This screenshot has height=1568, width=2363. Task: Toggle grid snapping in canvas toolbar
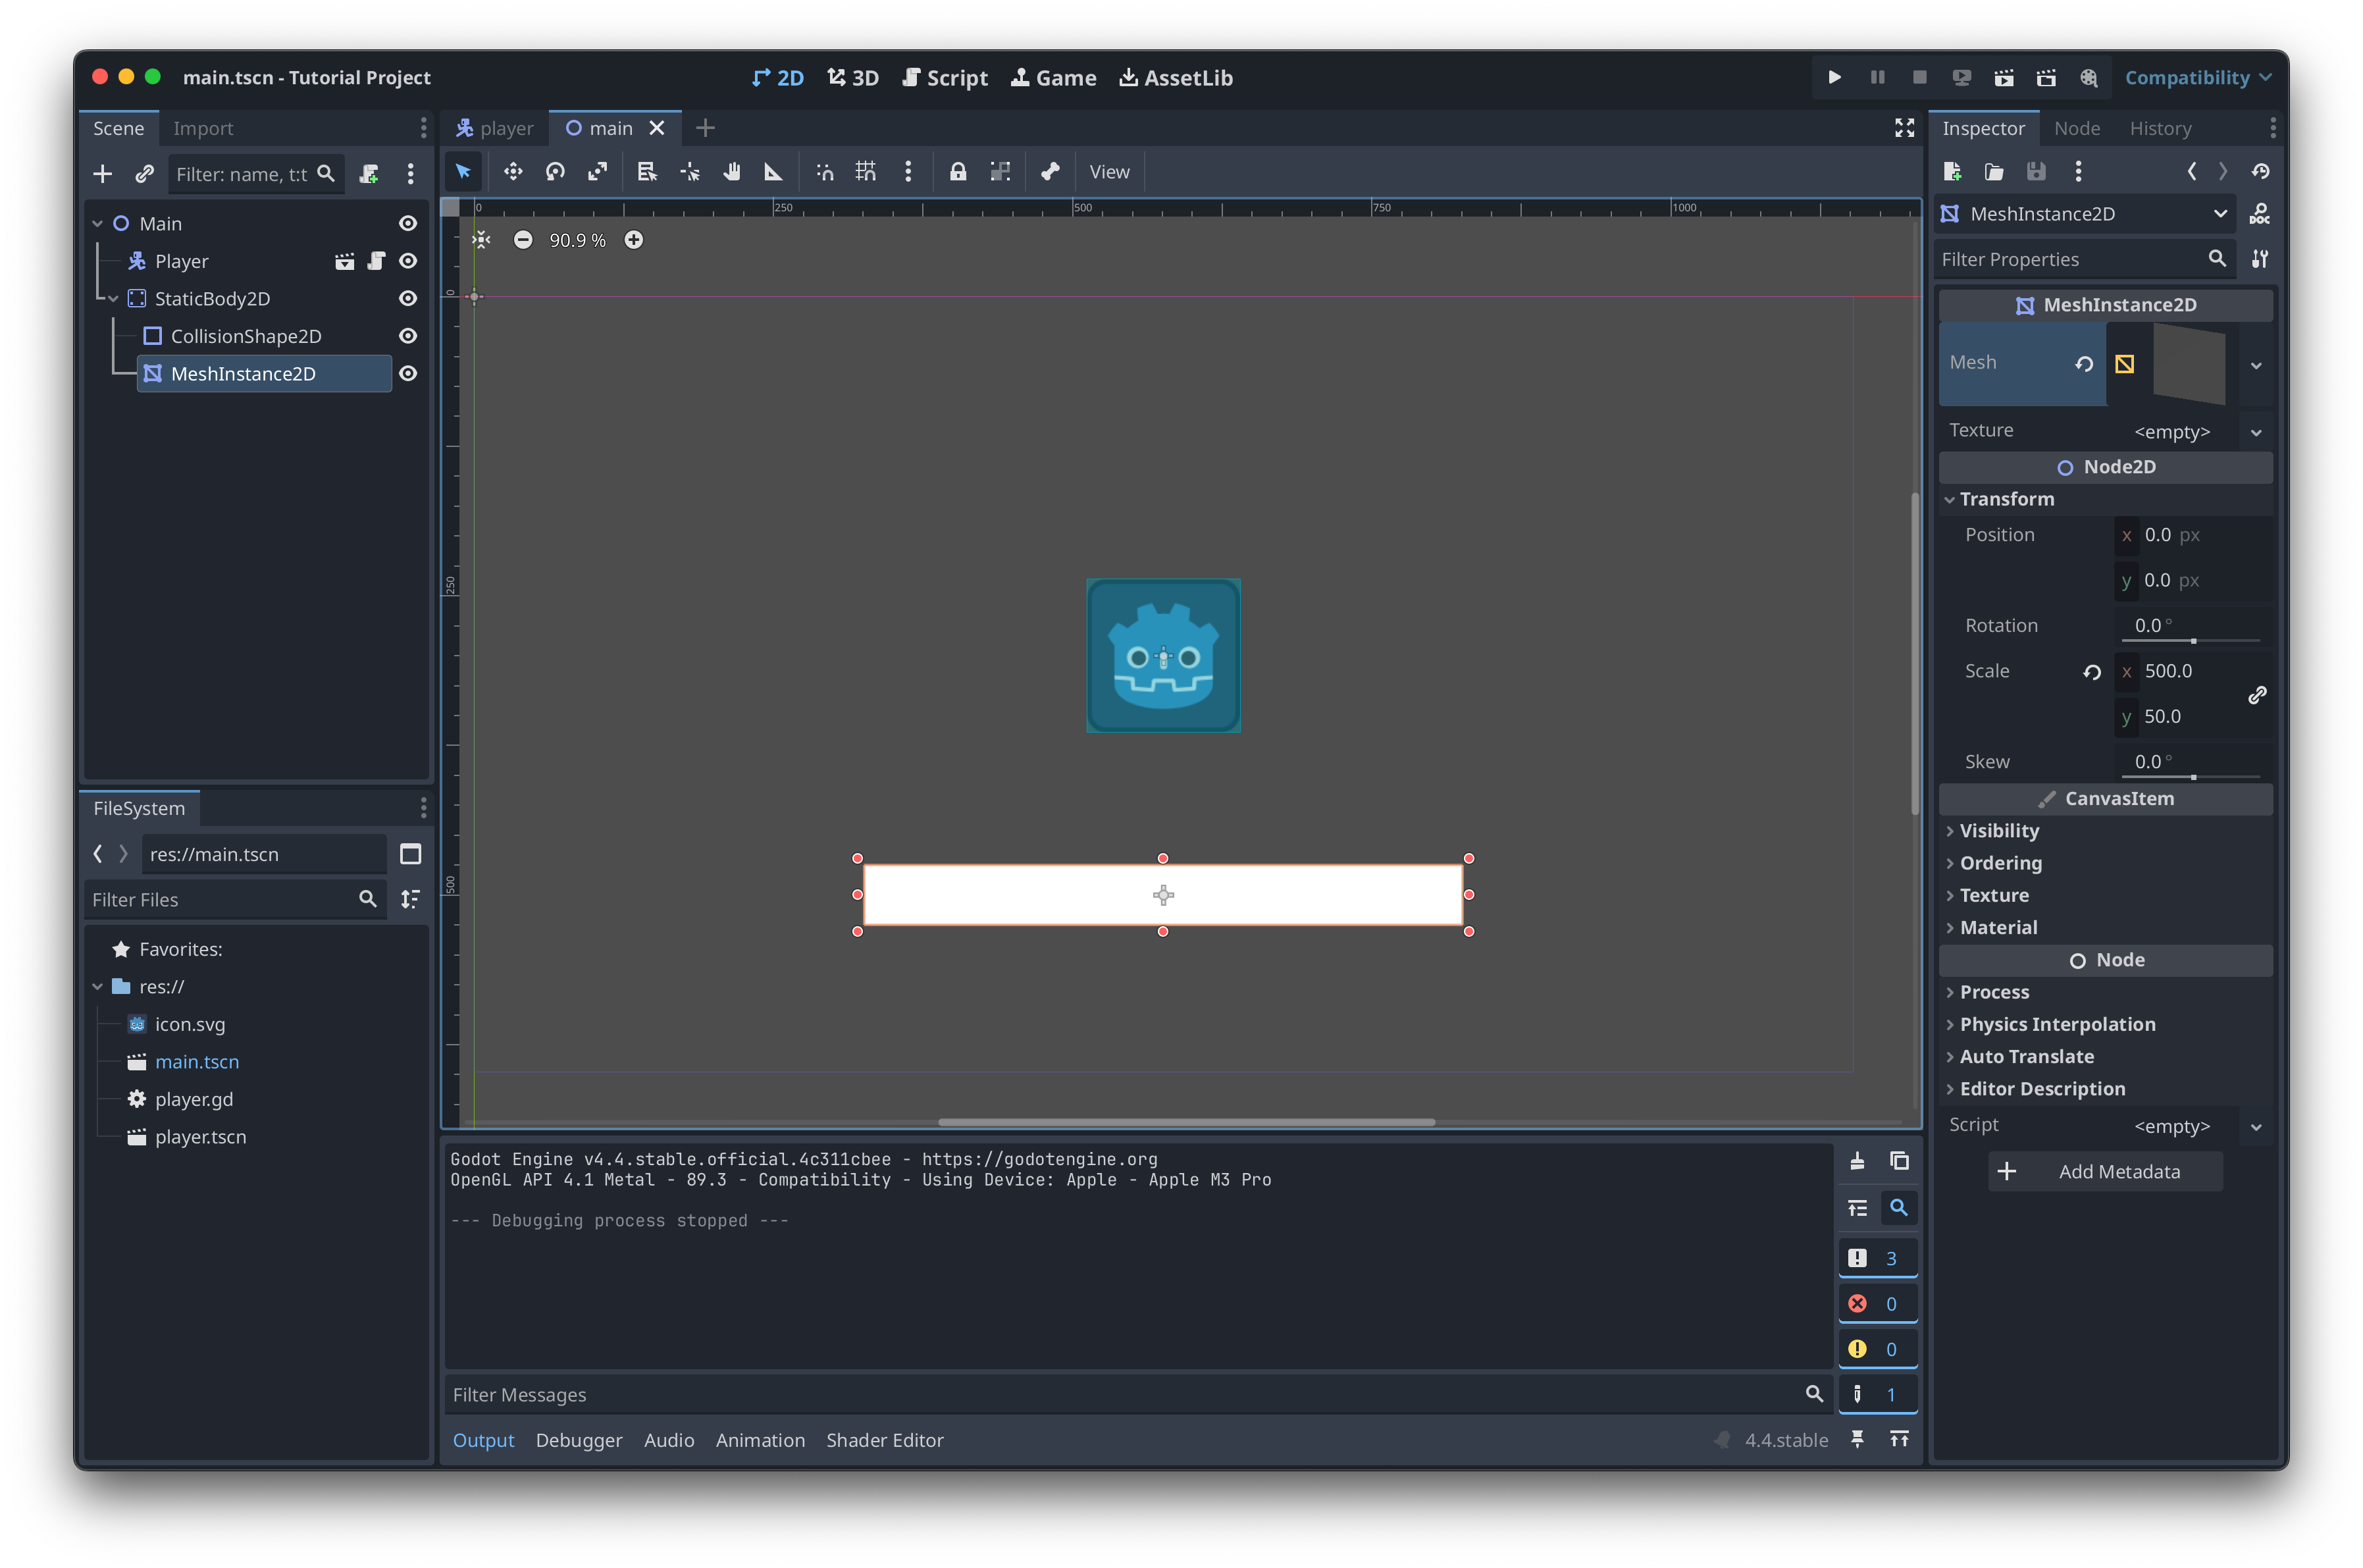[x=866, y=172]
